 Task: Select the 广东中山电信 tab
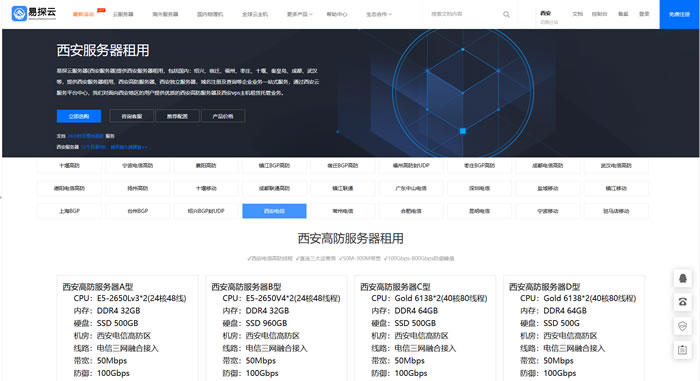[411, 188]
